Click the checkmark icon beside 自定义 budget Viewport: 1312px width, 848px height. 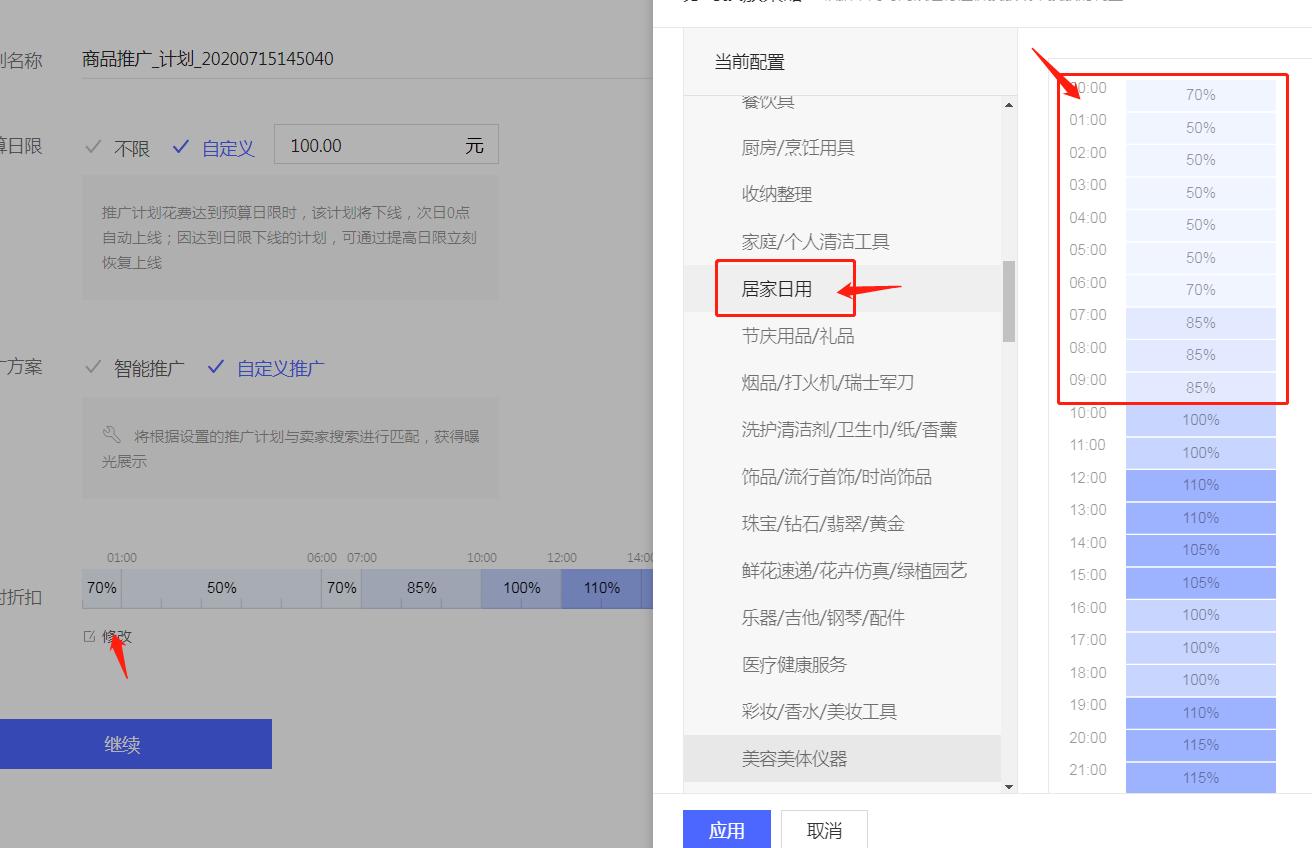pyautogui.click(x=181, y=147)
